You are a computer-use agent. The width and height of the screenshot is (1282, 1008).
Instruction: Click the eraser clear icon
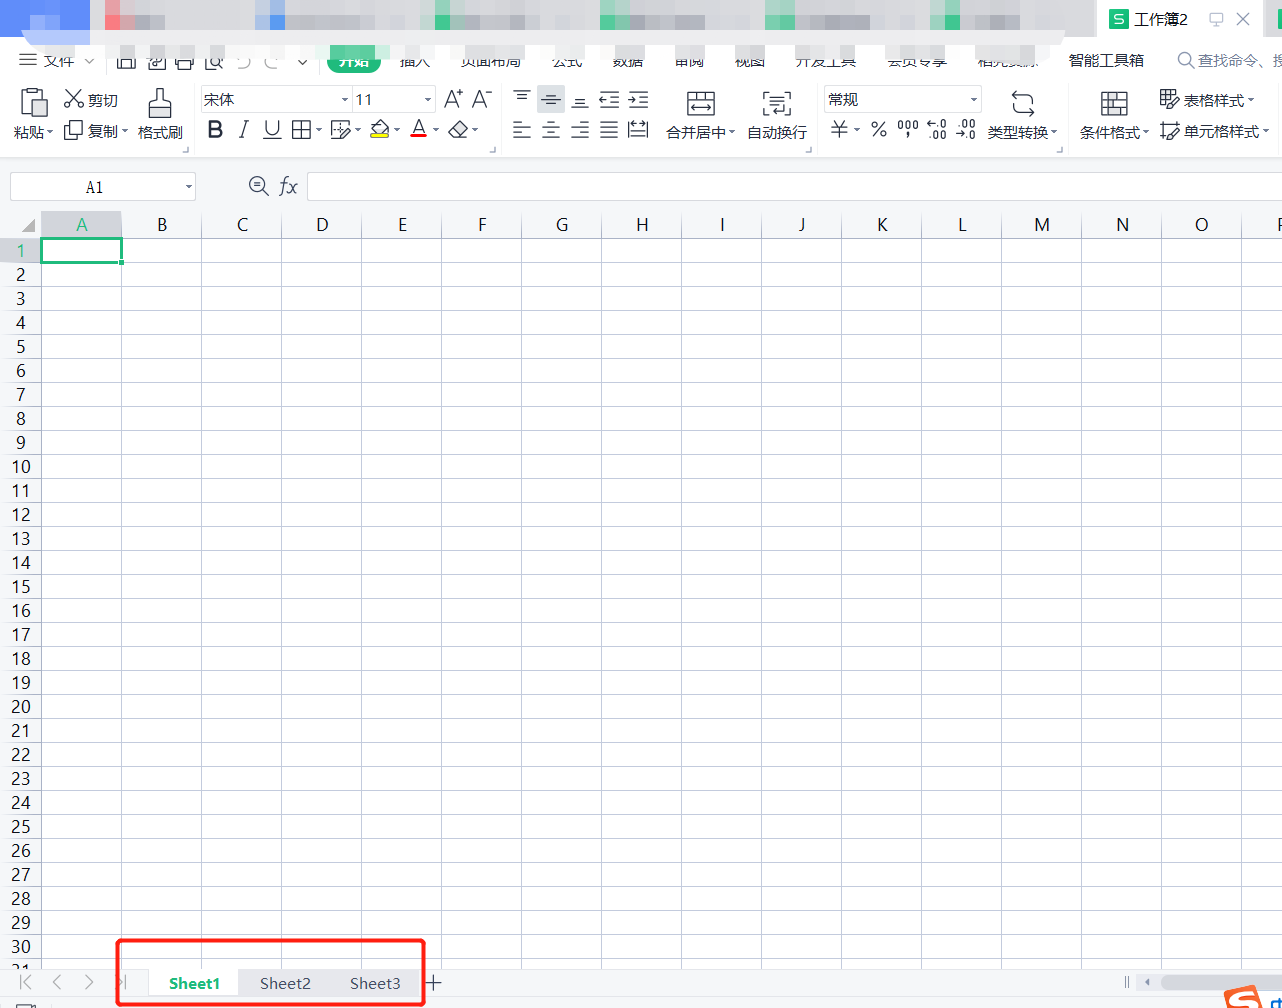[458, 130]
